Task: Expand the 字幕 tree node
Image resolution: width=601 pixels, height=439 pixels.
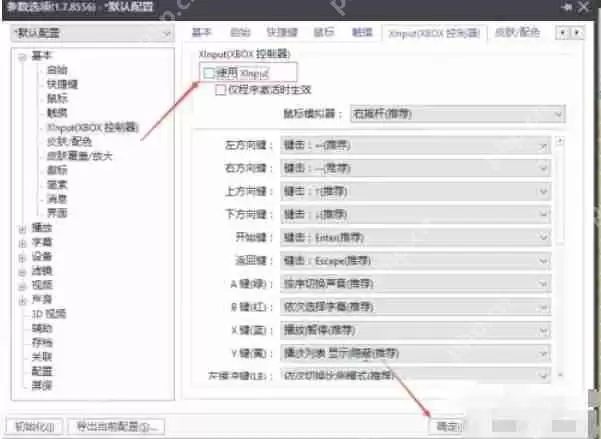Action: pyautogui.click(x=22, y=243)
